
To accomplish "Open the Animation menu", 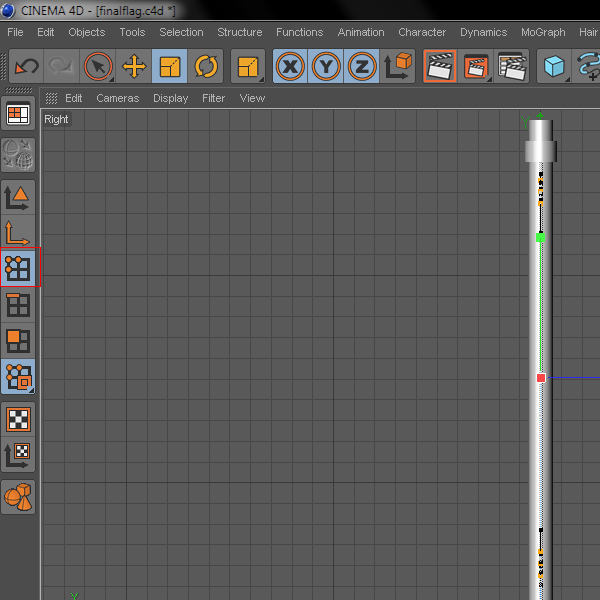I will click(x=361, y=32).
